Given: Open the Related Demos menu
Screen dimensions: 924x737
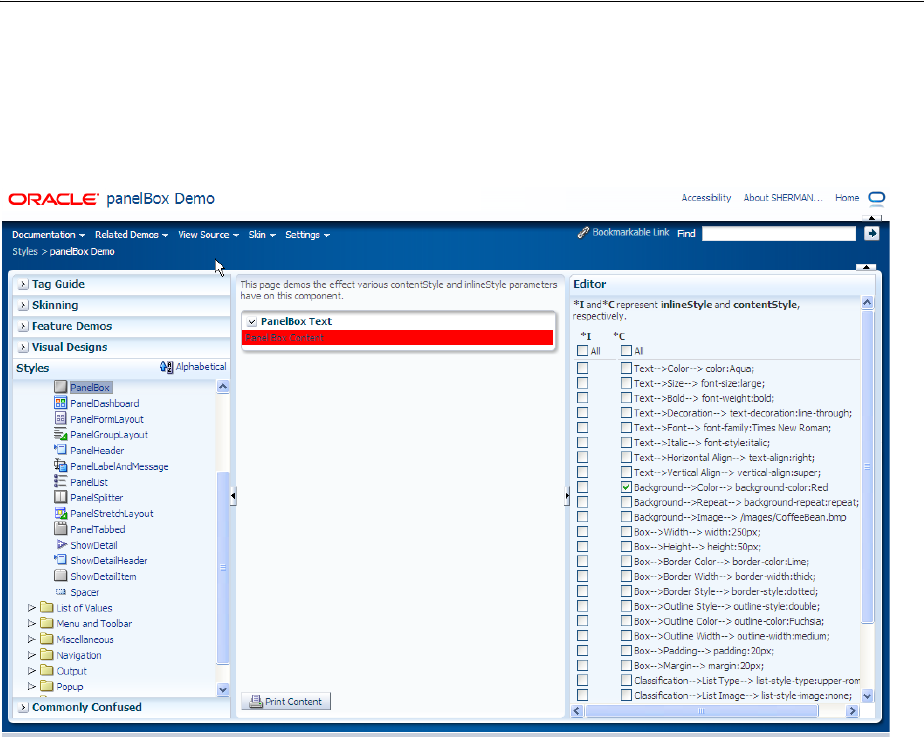Looking at the screenshot, I should [x=131, y=234].
